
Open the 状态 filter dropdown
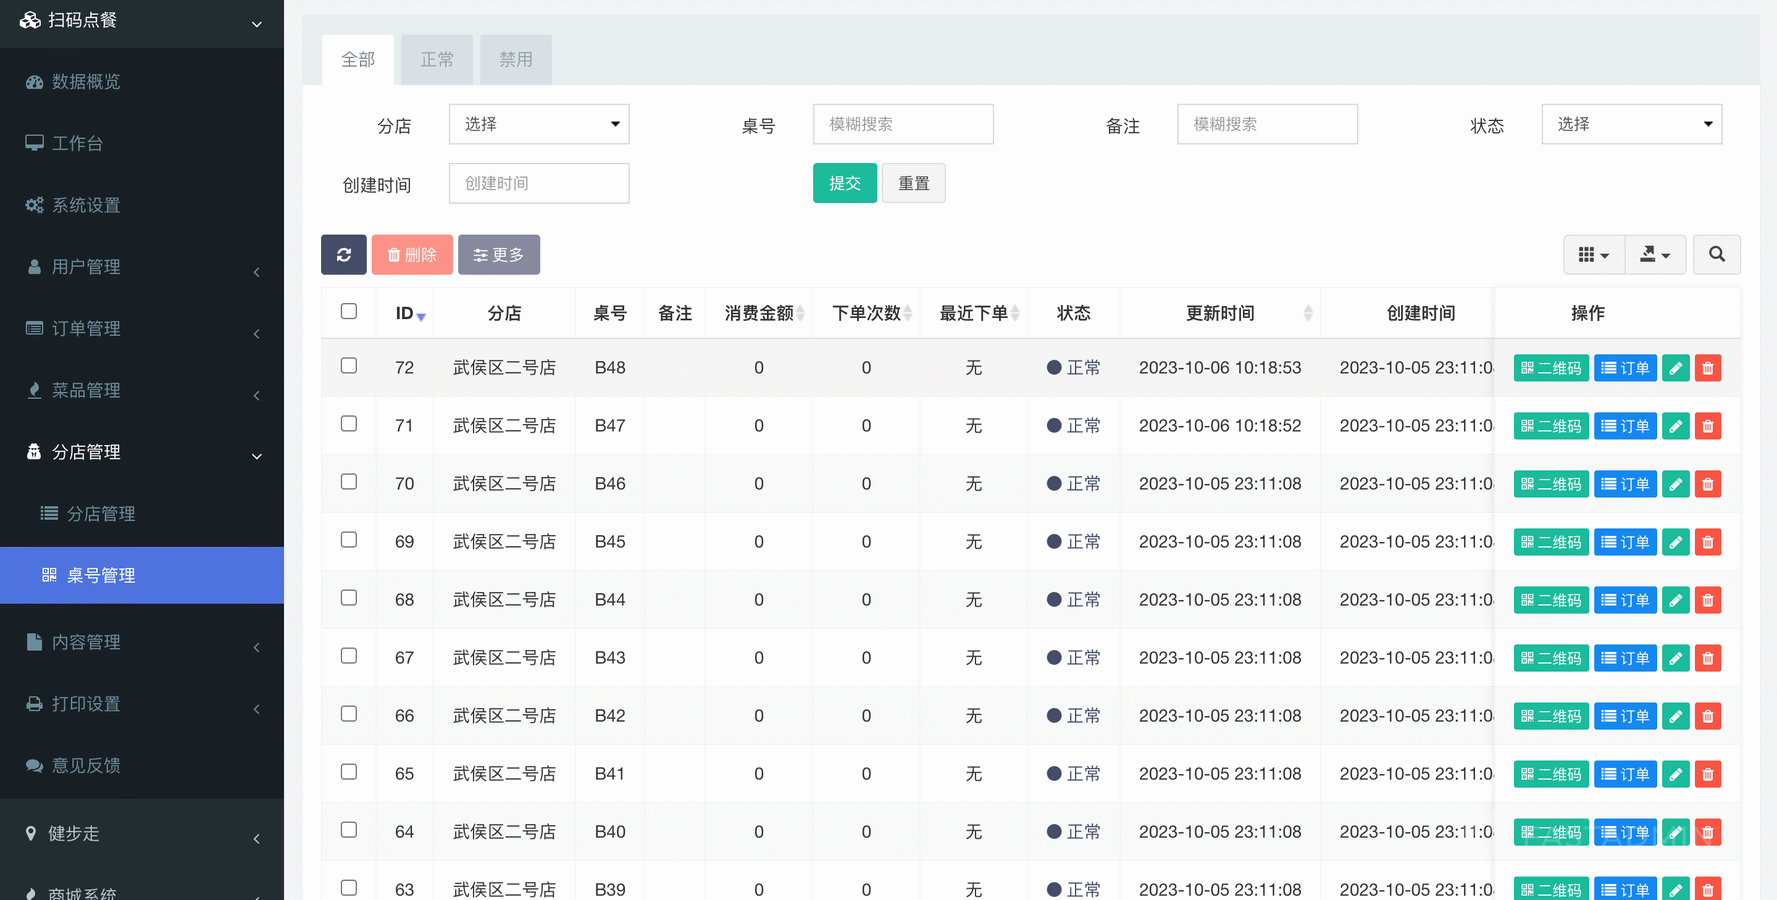click(x=1631, y=124)
